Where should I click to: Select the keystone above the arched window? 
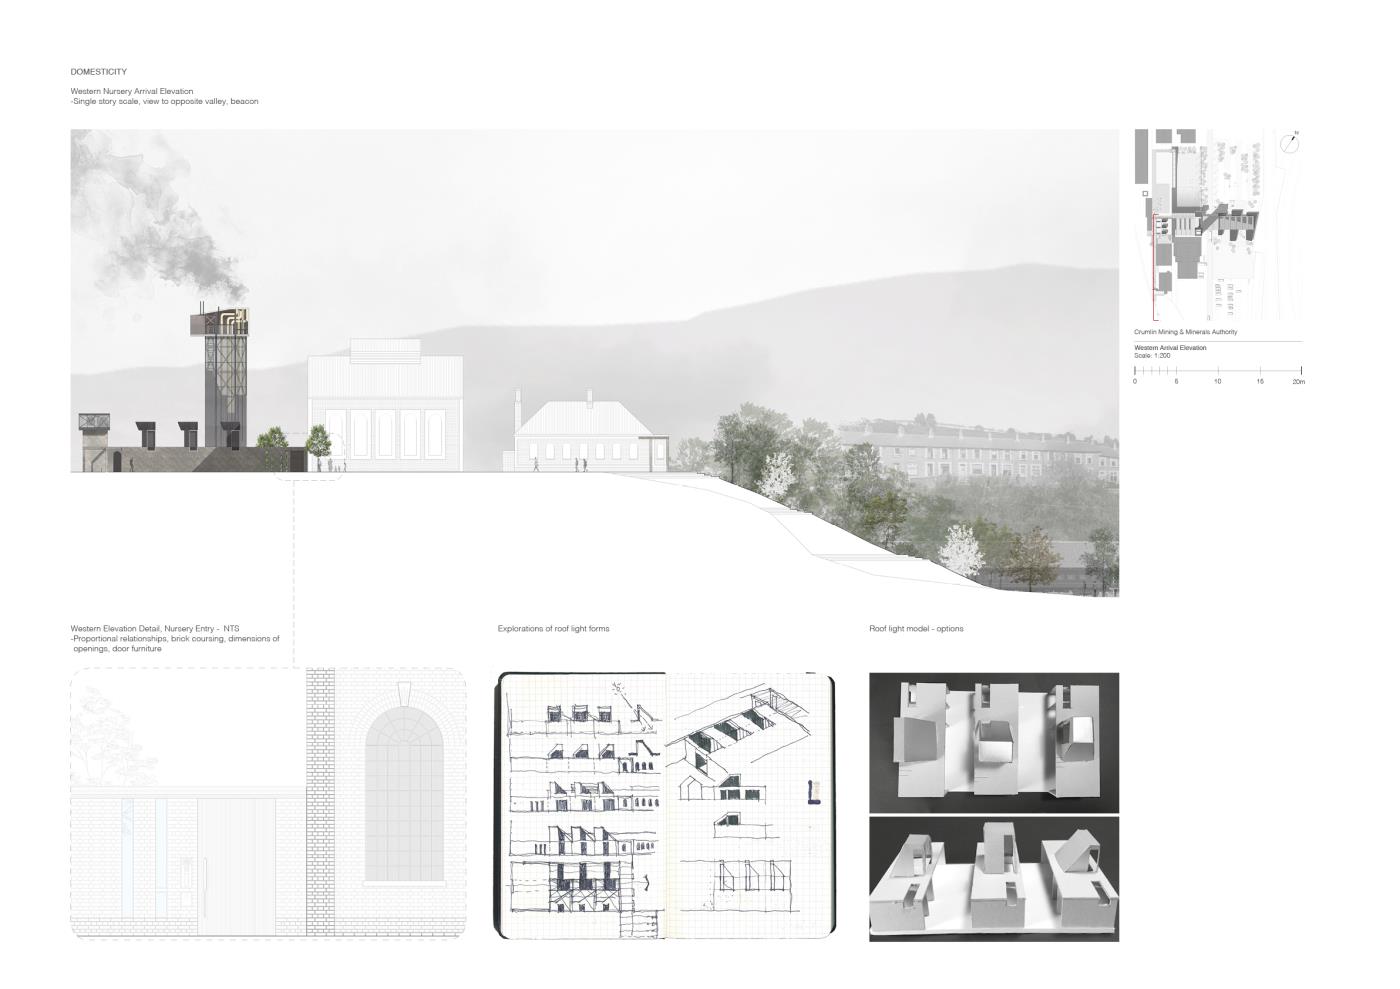[x=404, y=693]
